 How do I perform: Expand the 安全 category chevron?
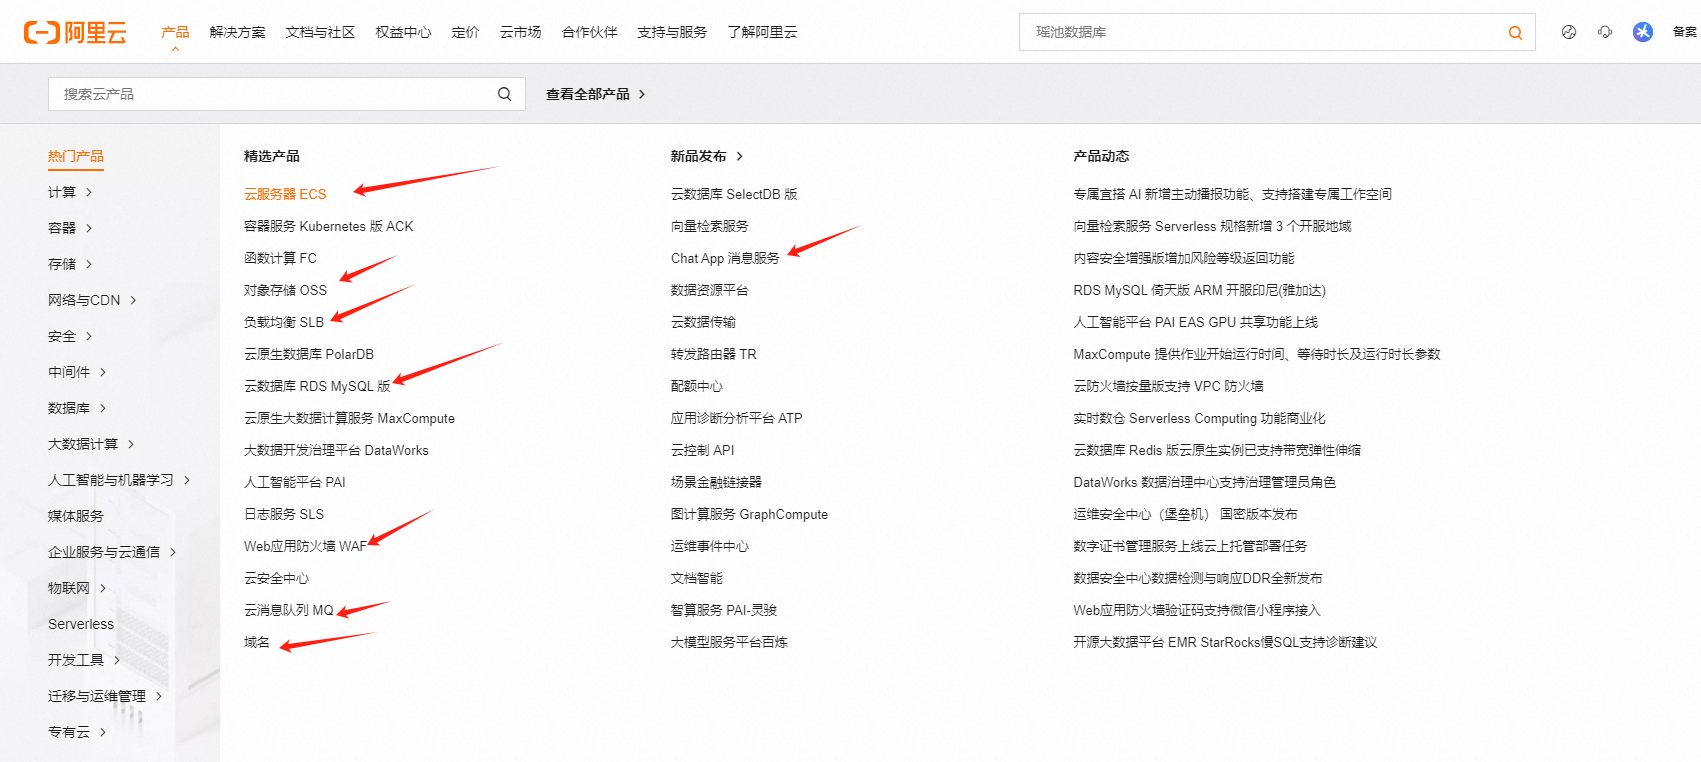[89, 336]
